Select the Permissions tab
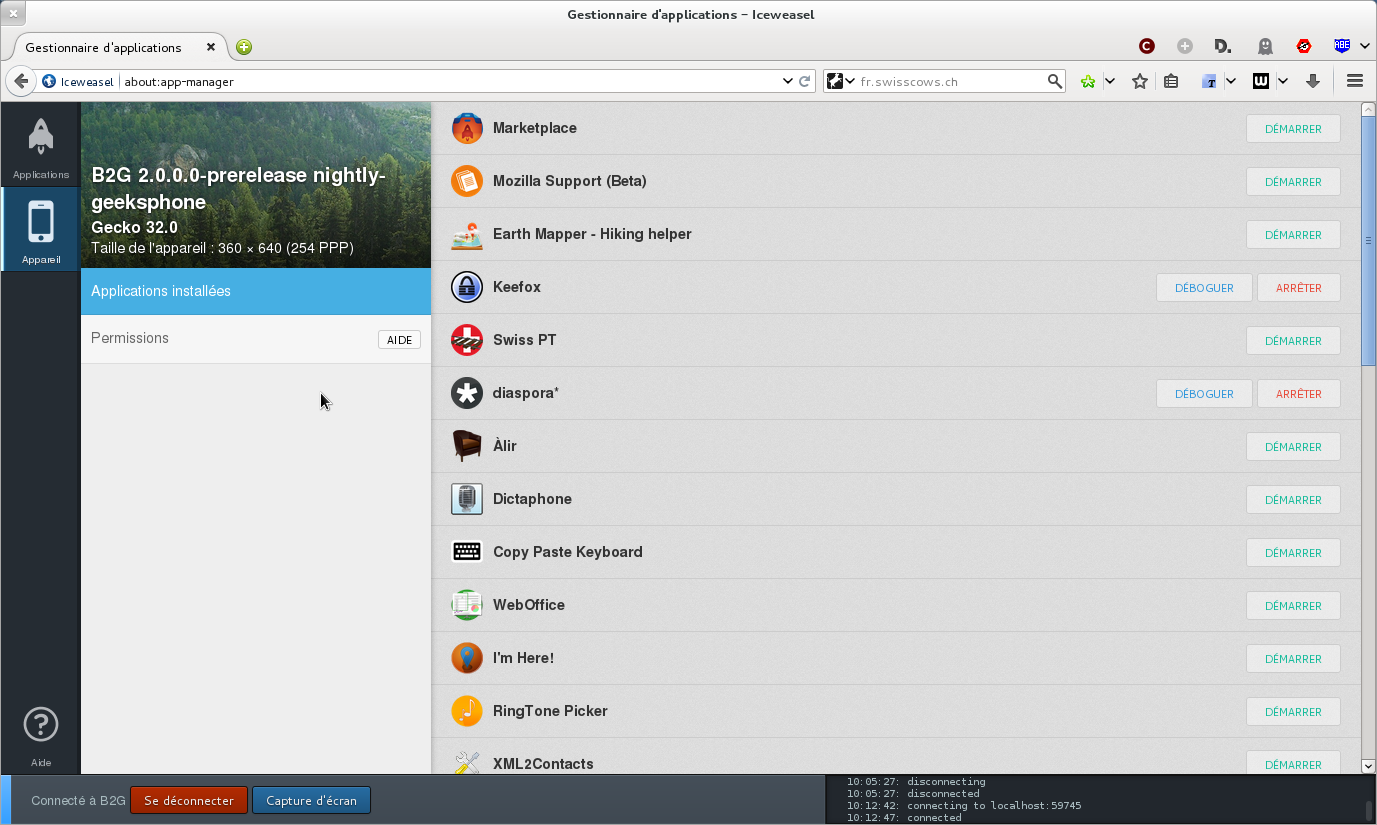Image resolution: width=1377 pixels, height=825 pixels. click(256, 339)
